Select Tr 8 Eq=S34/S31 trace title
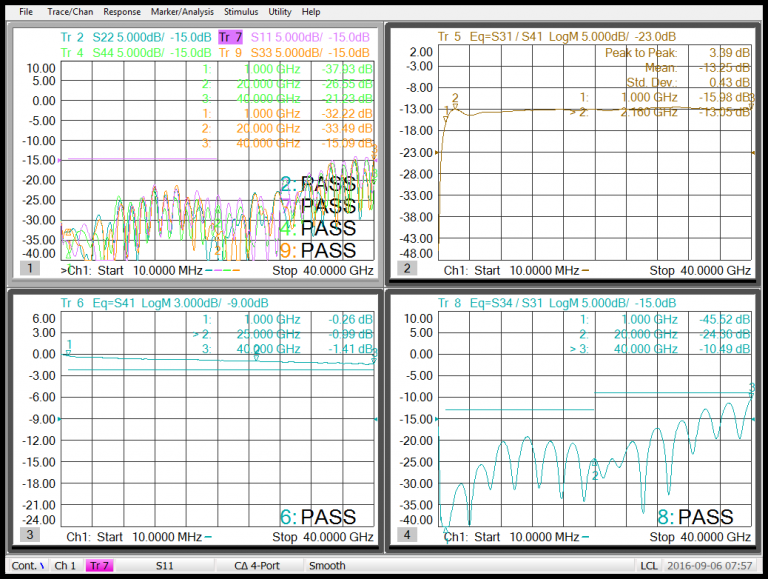 (x=557, y=303)
